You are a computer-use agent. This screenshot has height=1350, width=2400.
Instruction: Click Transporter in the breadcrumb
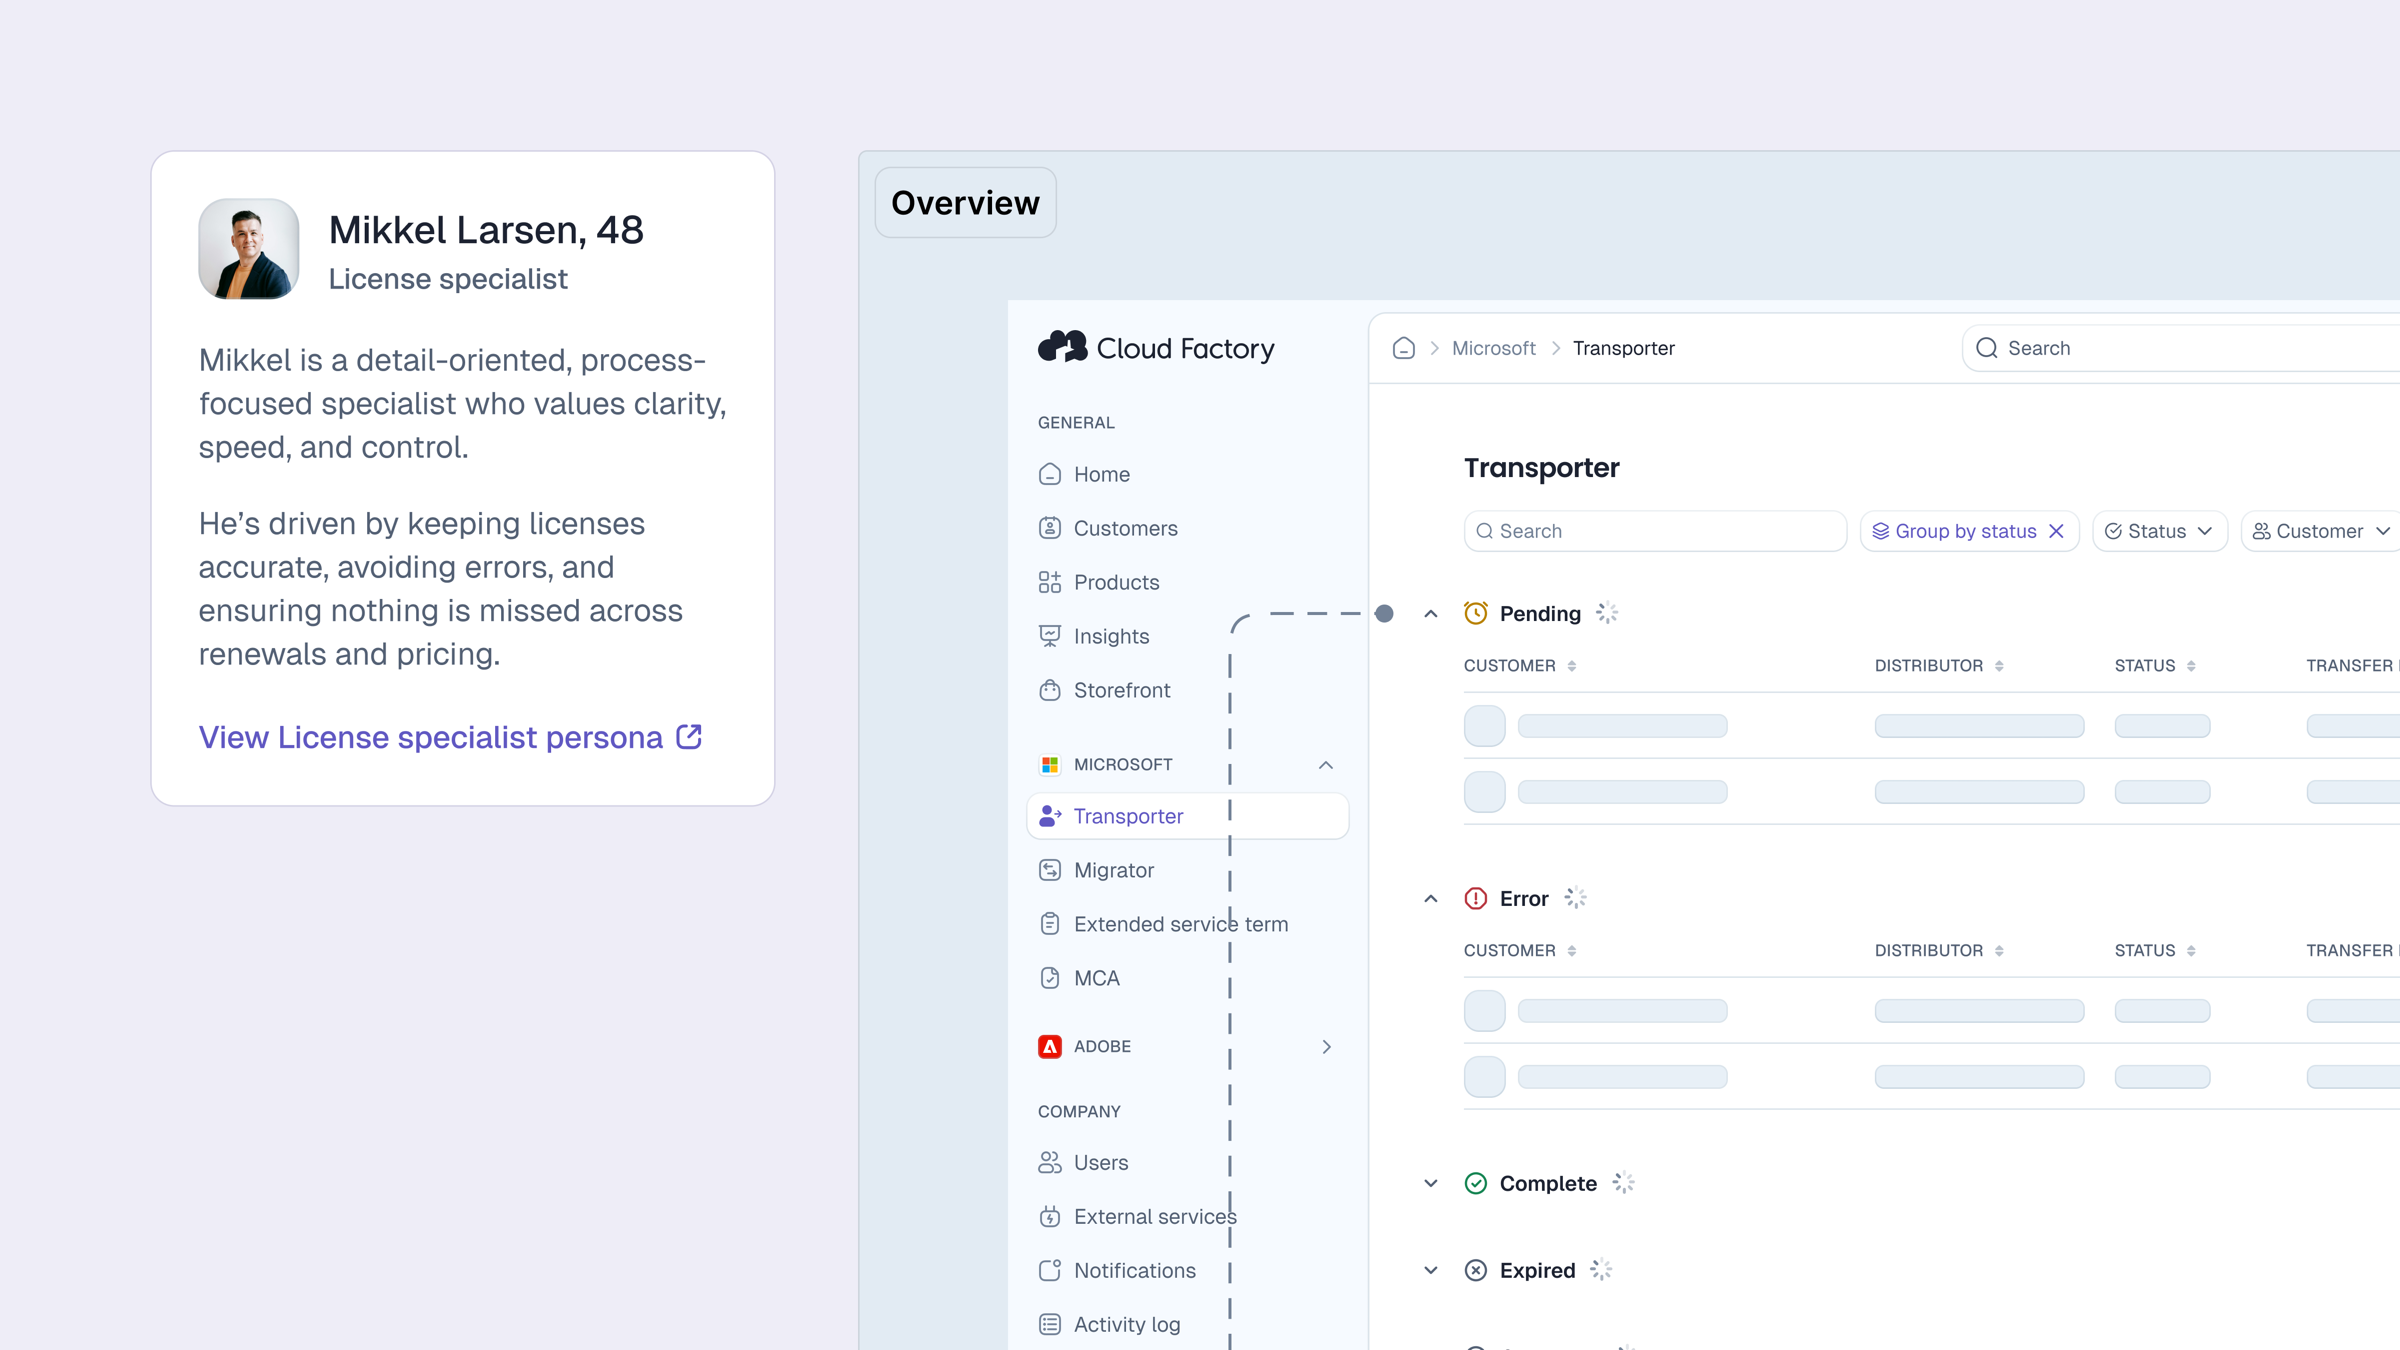[x=1623, y=348]
